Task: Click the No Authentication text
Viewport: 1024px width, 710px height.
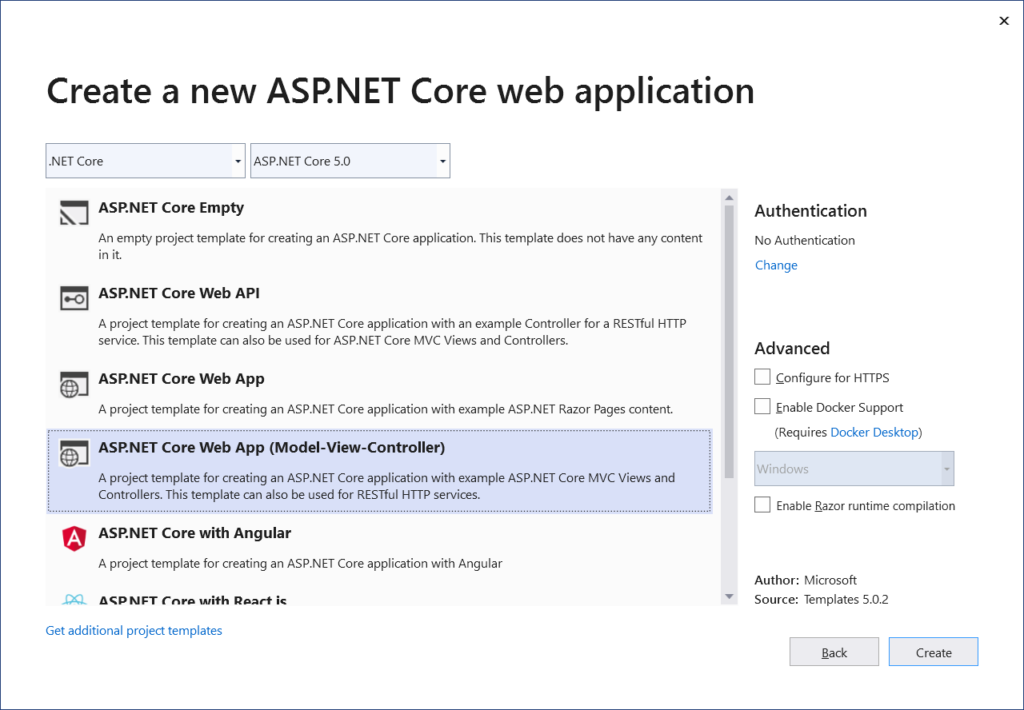Action: click(805, 240)
